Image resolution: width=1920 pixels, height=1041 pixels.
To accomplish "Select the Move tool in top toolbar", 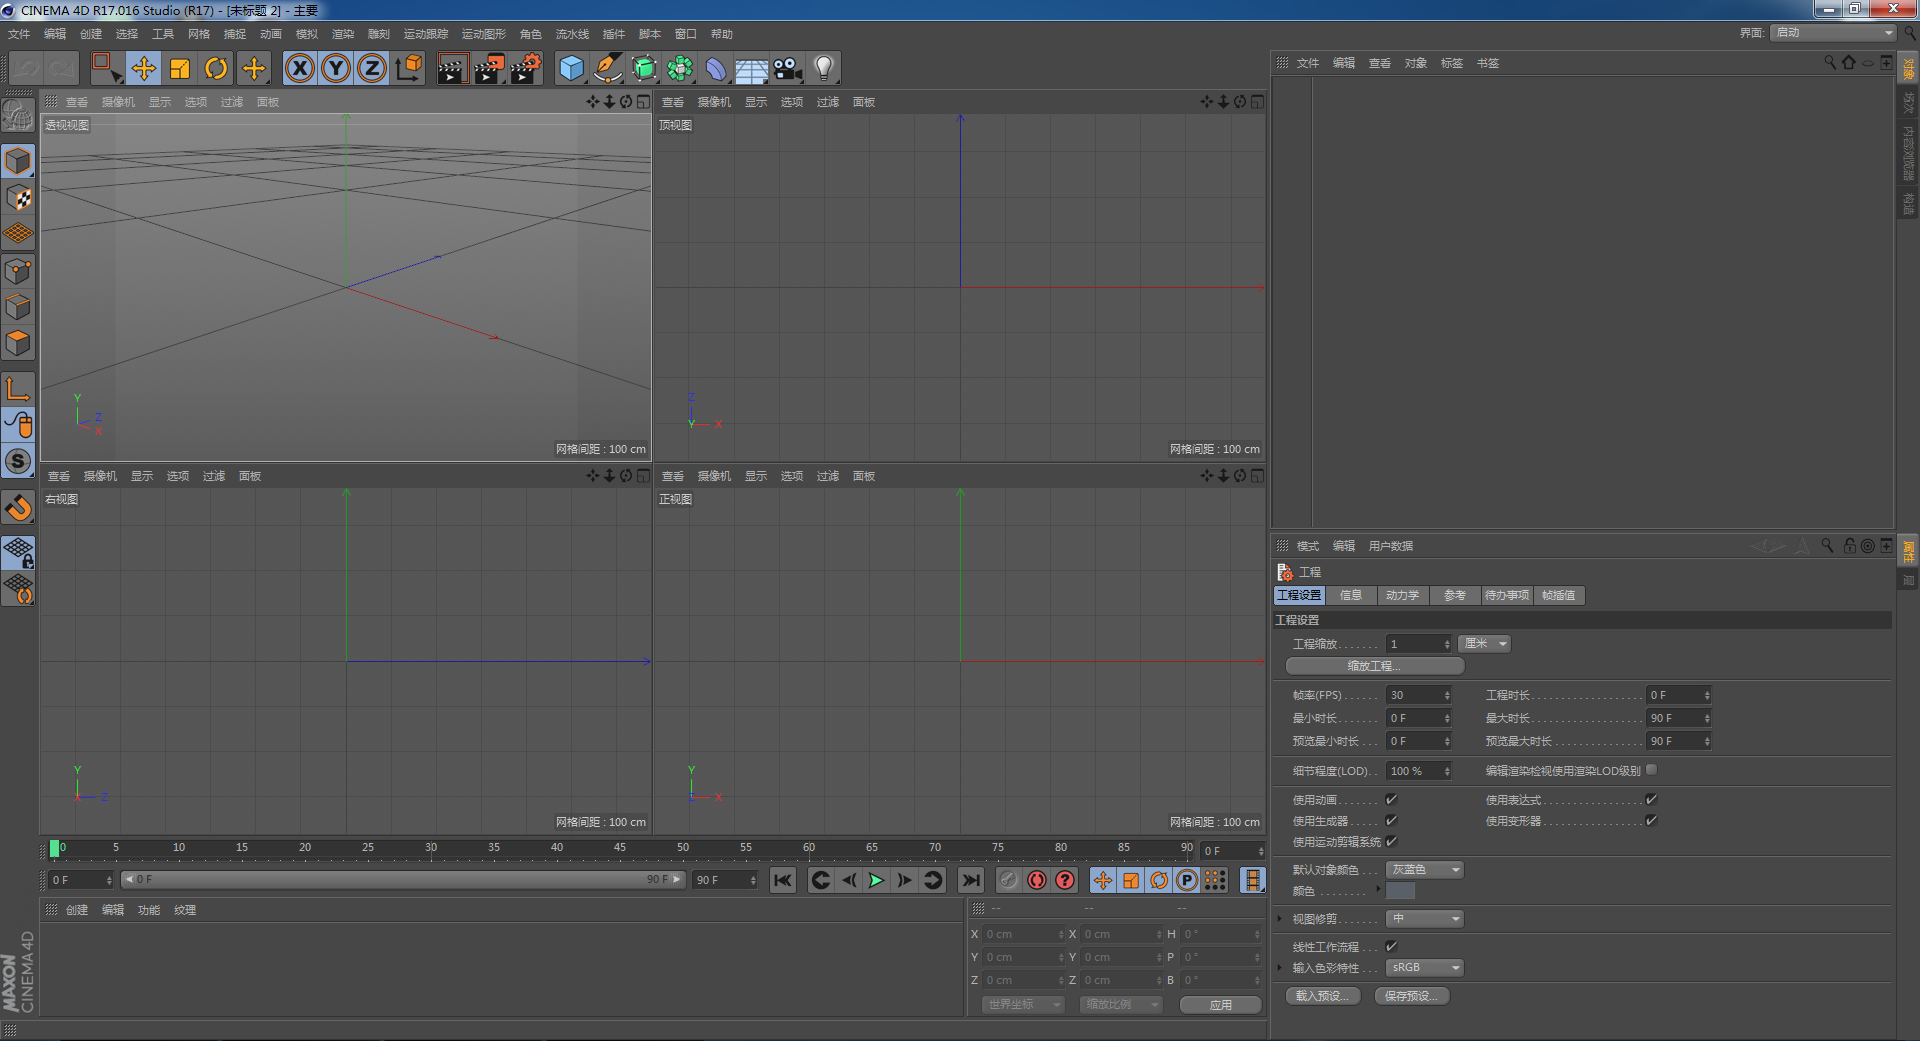I will [144, 68].
